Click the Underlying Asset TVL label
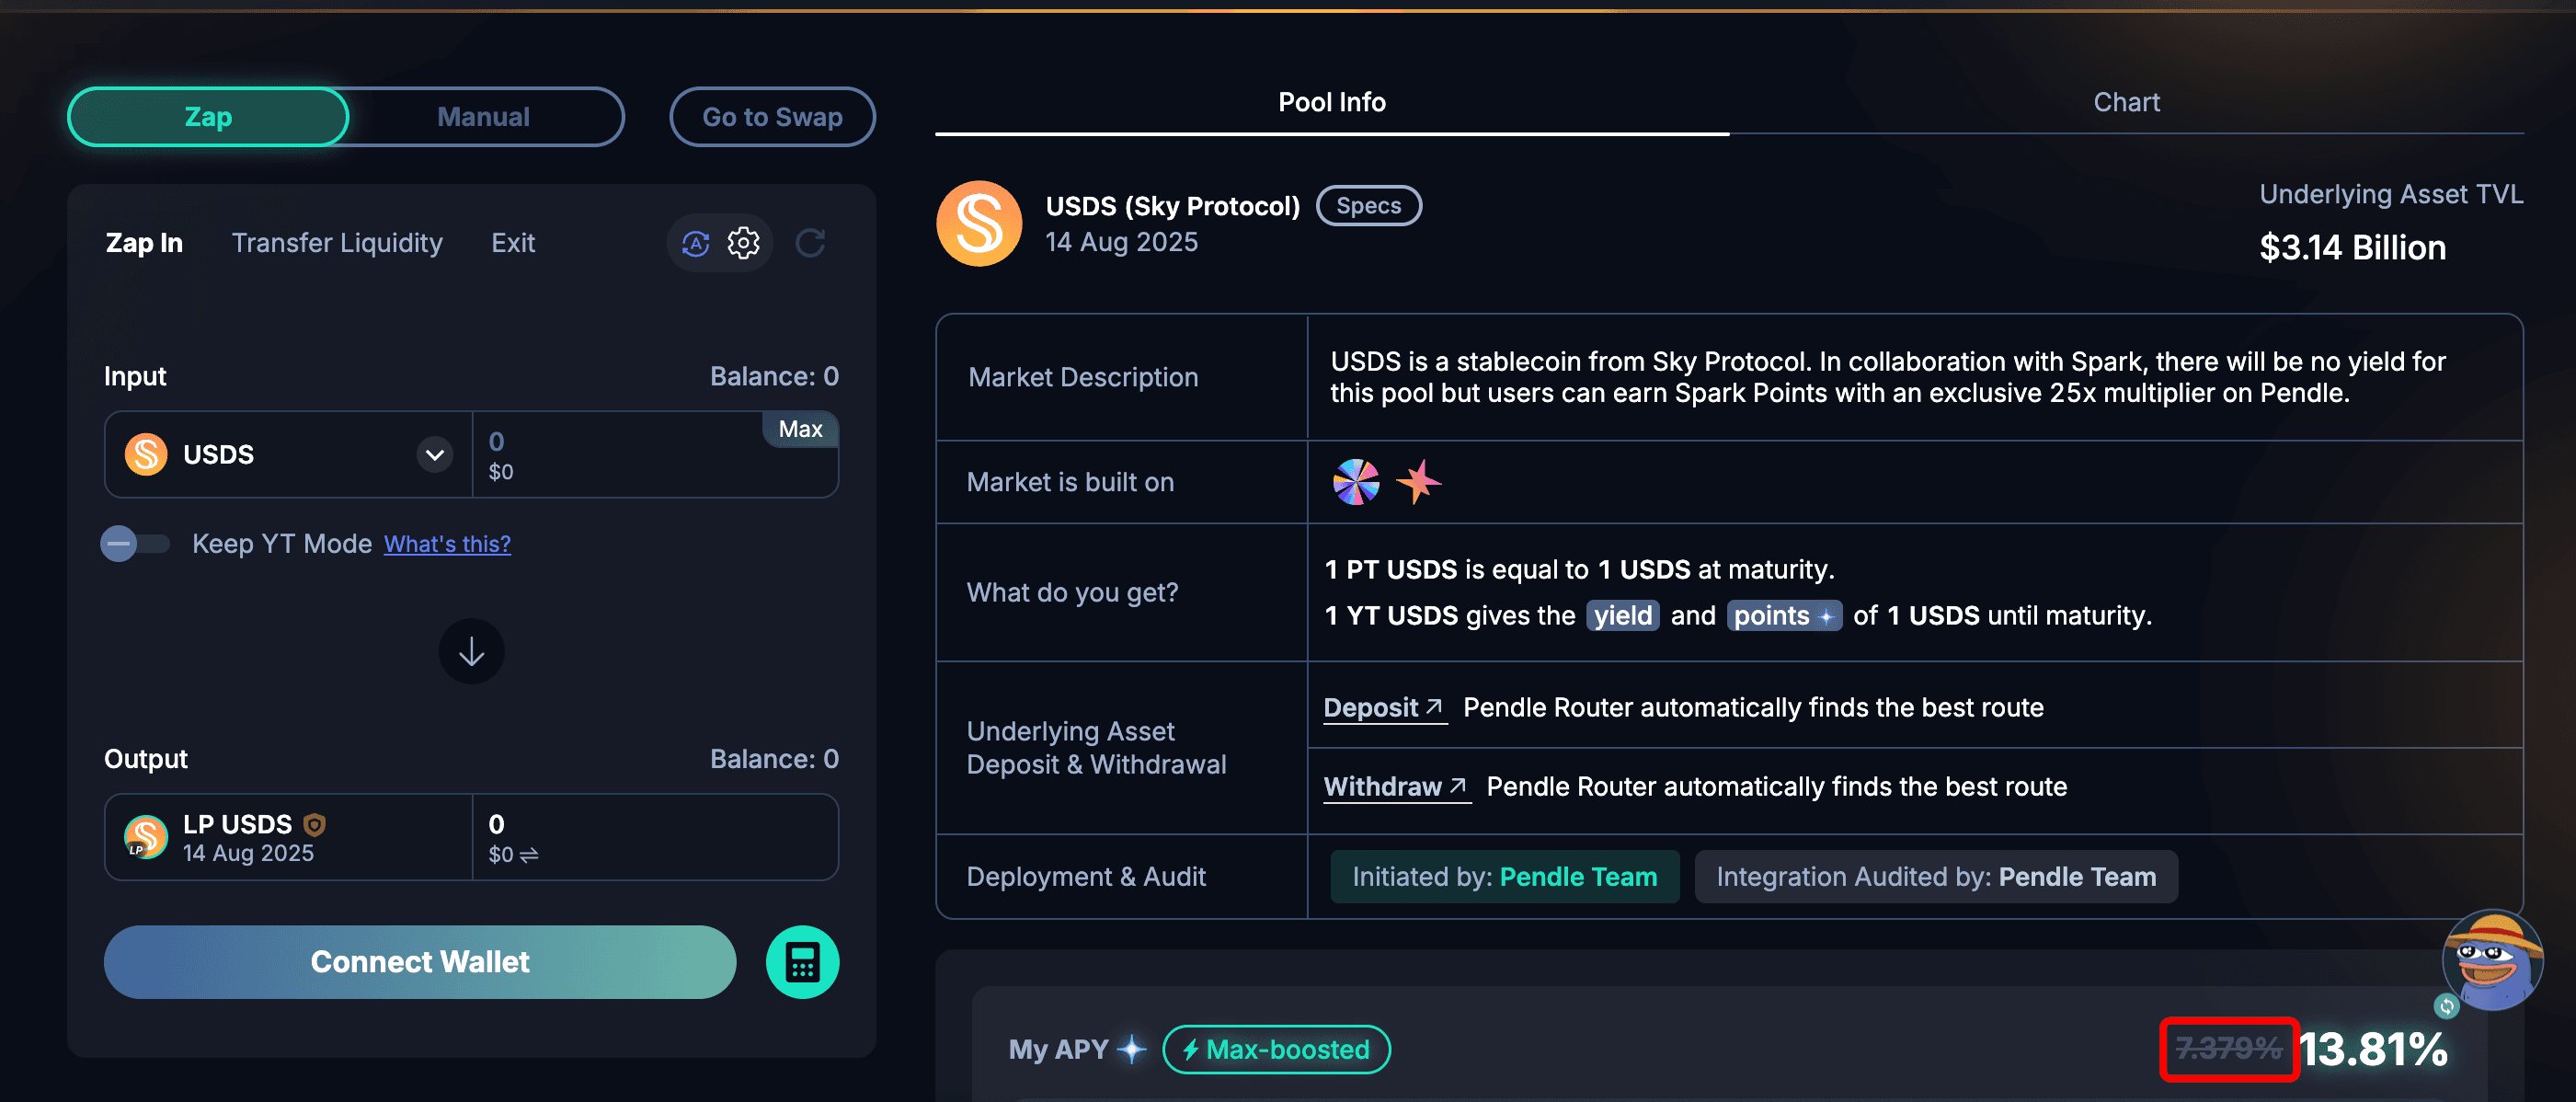 click(x=2391, y=194)
